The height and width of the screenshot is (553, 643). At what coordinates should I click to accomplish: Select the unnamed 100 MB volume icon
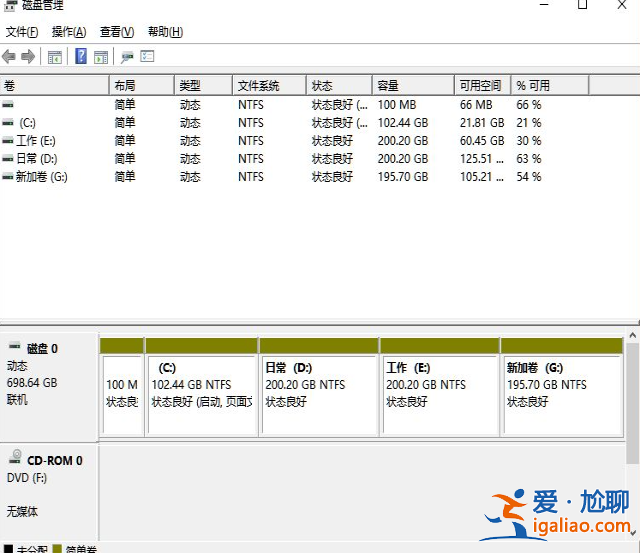click(x=8, y=105)
